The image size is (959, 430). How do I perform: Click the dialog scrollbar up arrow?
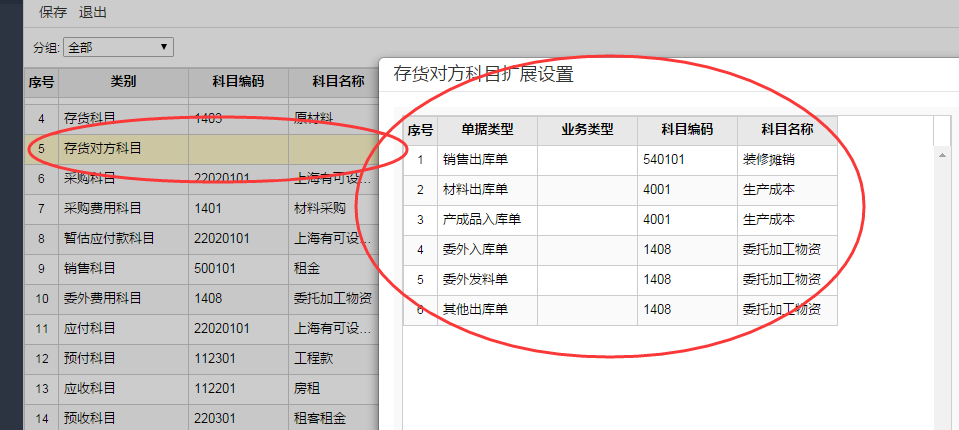[942, 154]
